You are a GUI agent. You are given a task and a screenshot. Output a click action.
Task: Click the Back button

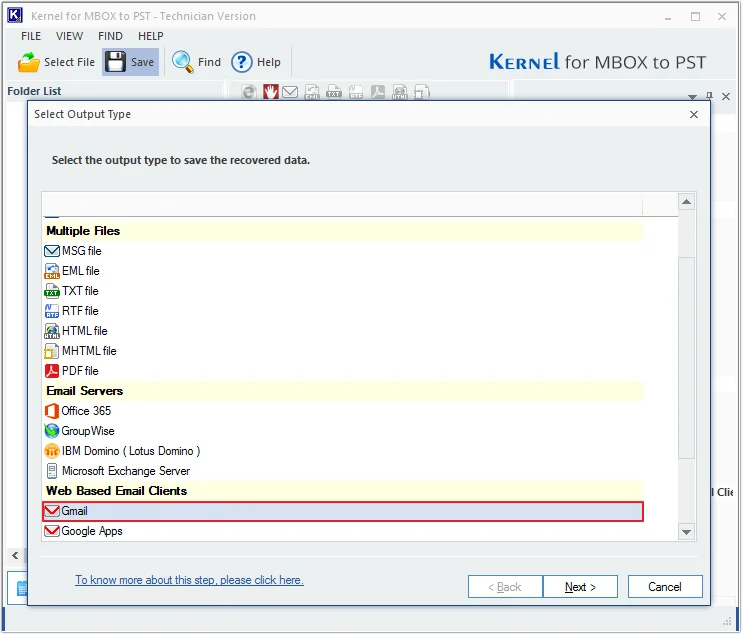505,587
